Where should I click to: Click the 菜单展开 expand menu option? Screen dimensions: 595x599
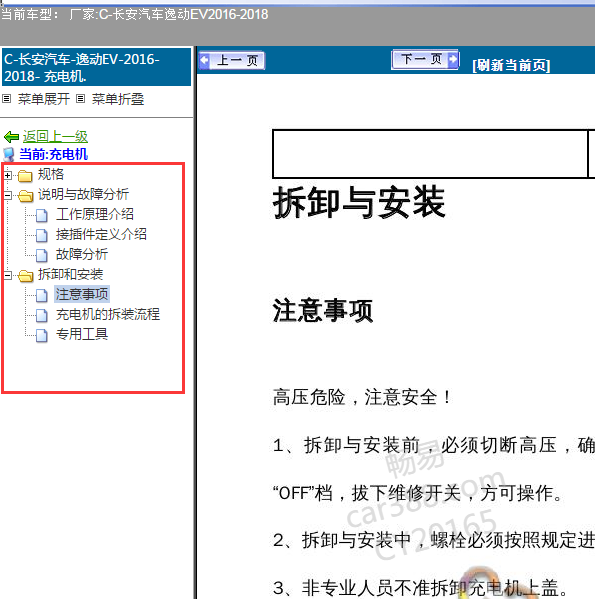tap(44, 99)
